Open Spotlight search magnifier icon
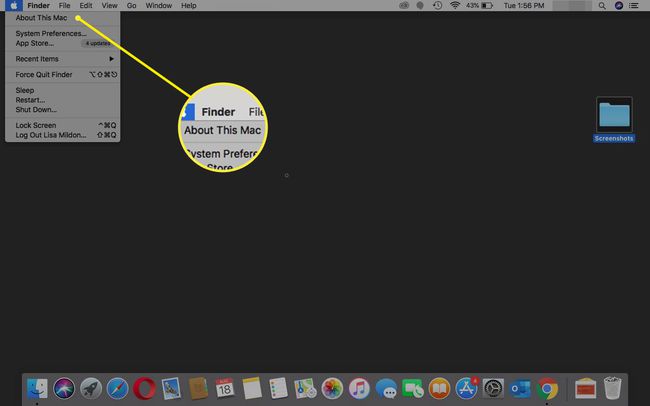The width and height of the screenshot is (650, 406). click(602, 6)
